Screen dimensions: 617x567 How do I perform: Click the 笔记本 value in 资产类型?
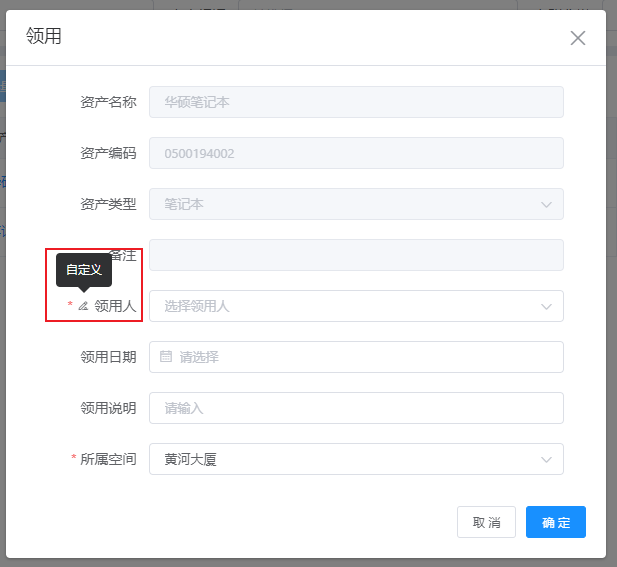click(184, 204)
